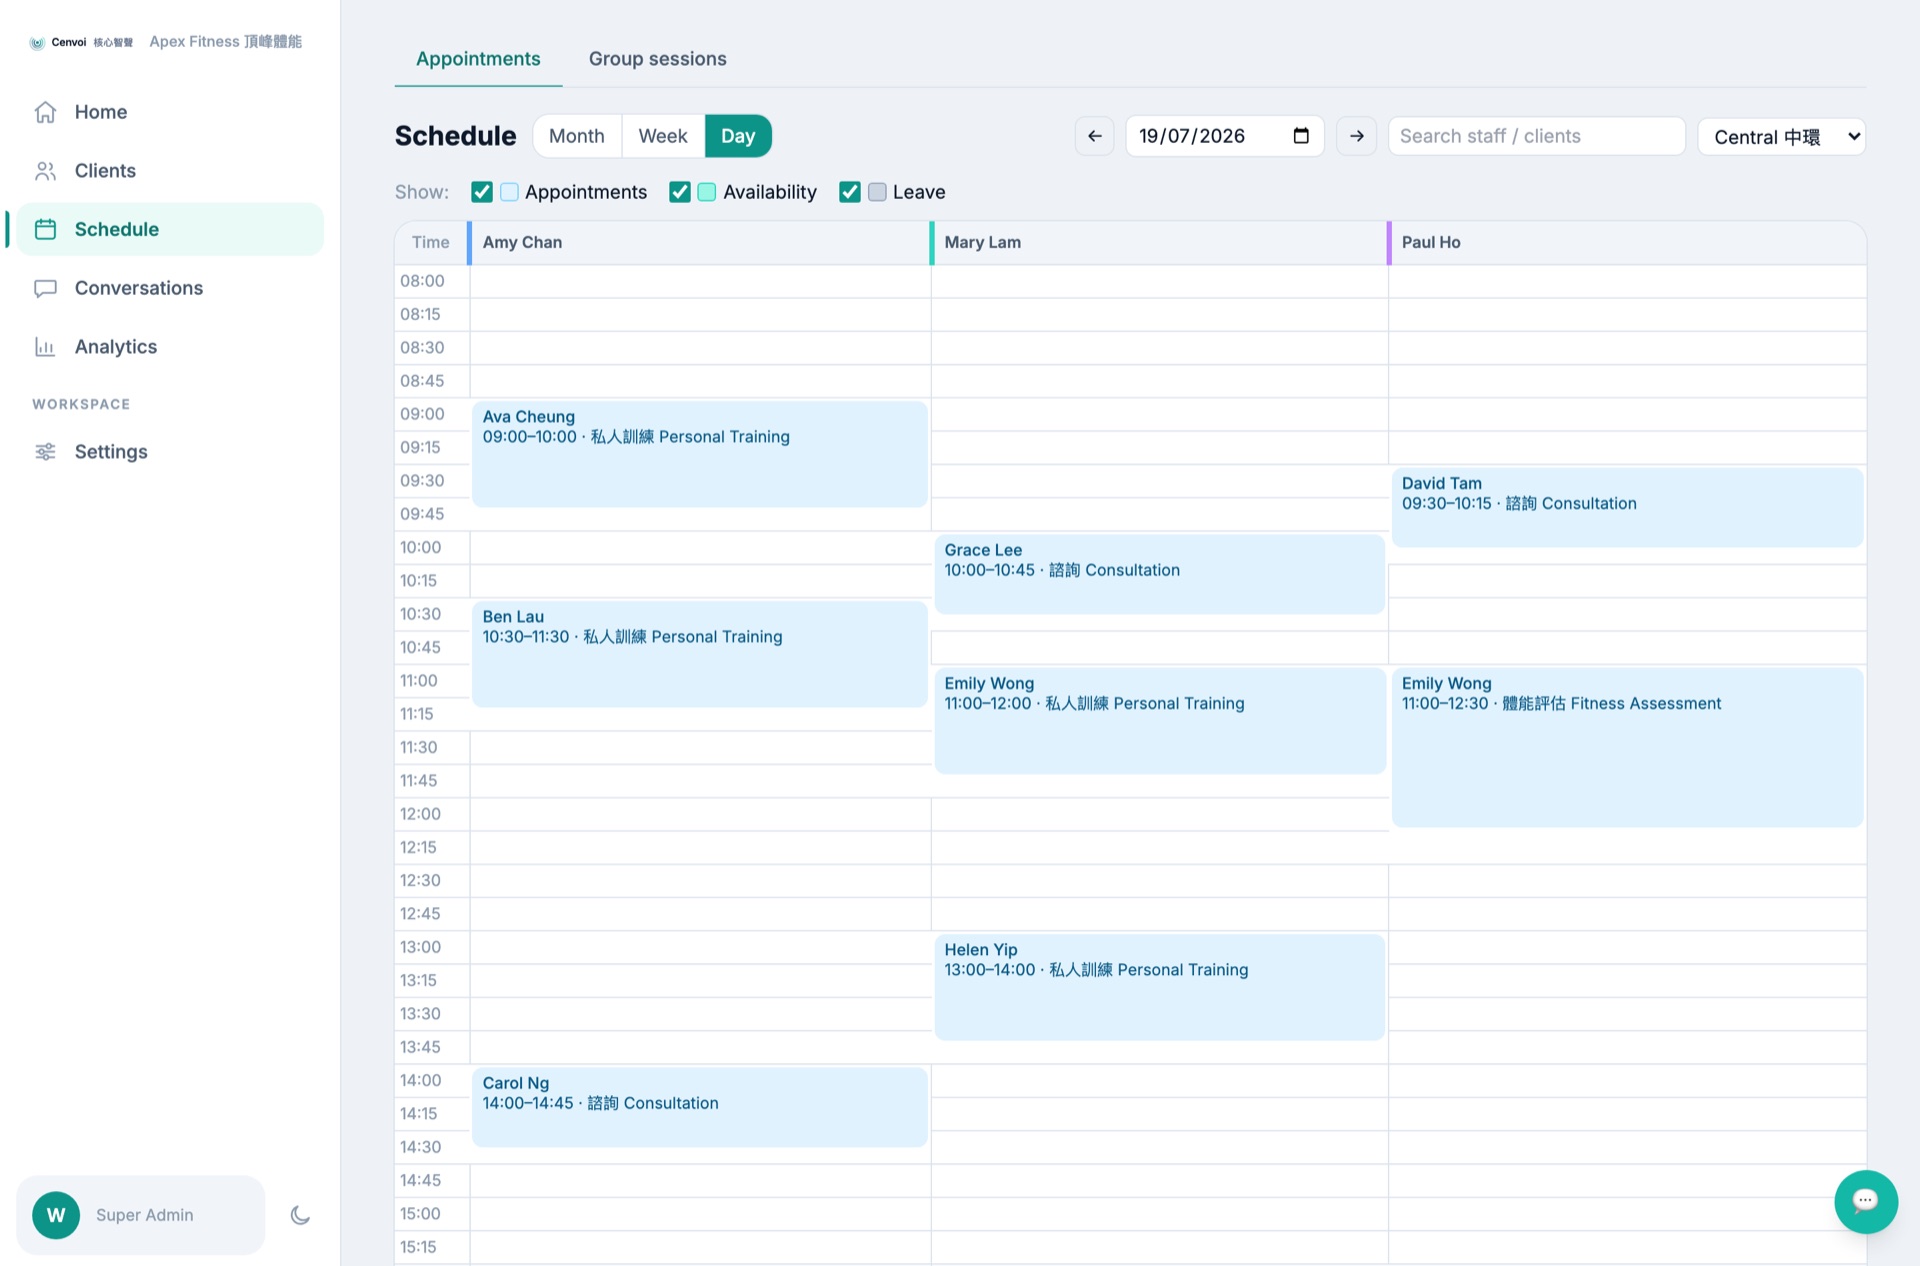Click the Super Admin profile button

click(x=141, y=1215)
